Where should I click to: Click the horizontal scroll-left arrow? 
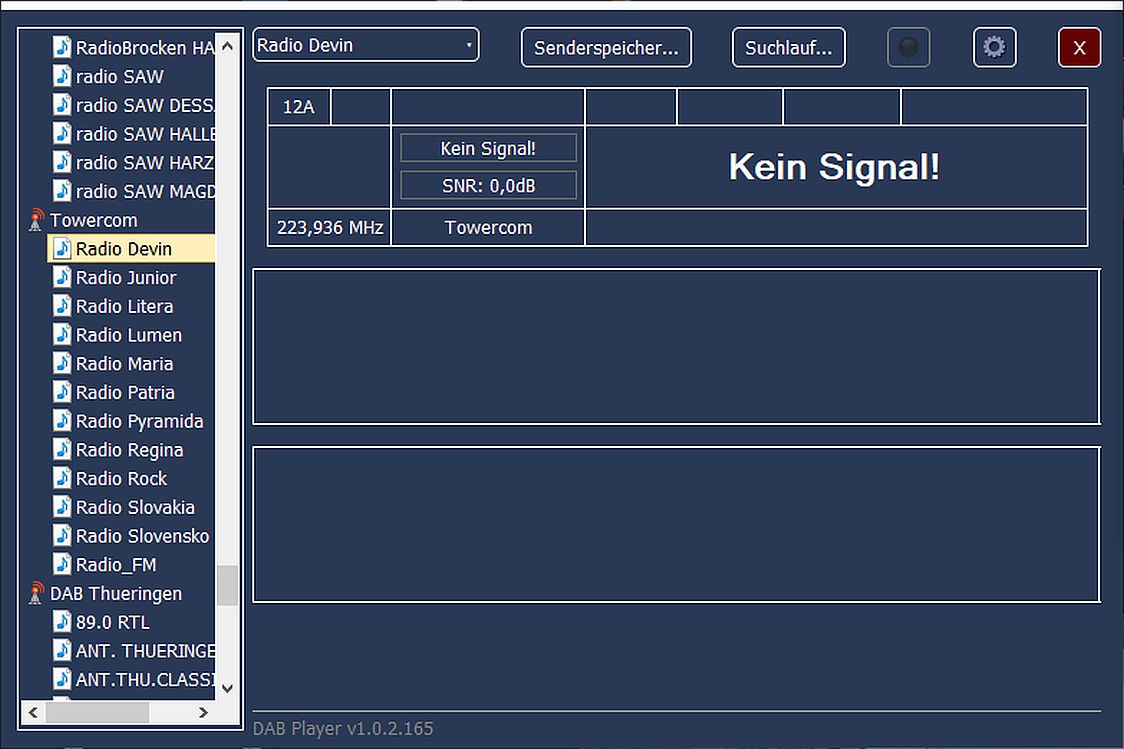pos(32,712)
